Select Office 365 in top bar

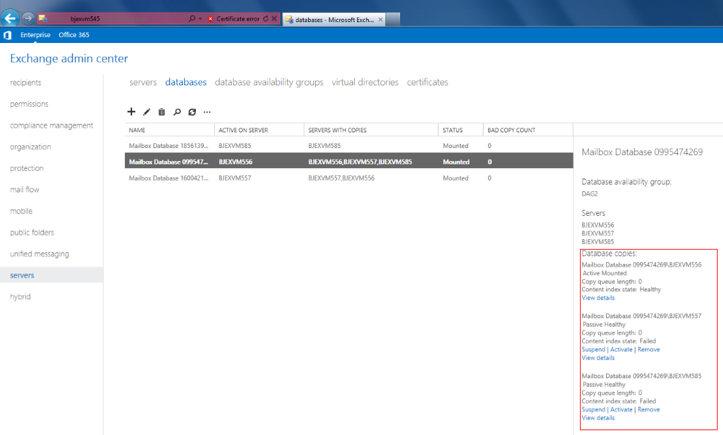[x=74, y=35]
